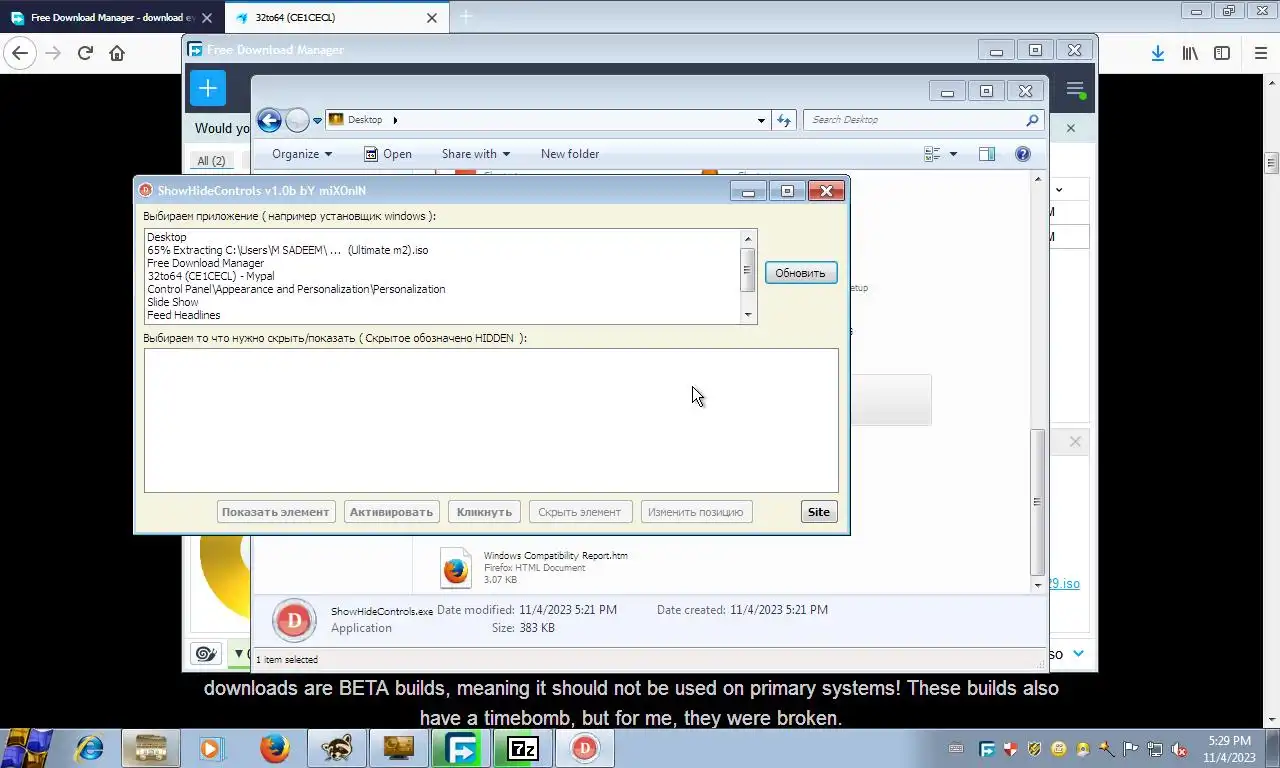Click the Активировать button

tap(391, 512)
